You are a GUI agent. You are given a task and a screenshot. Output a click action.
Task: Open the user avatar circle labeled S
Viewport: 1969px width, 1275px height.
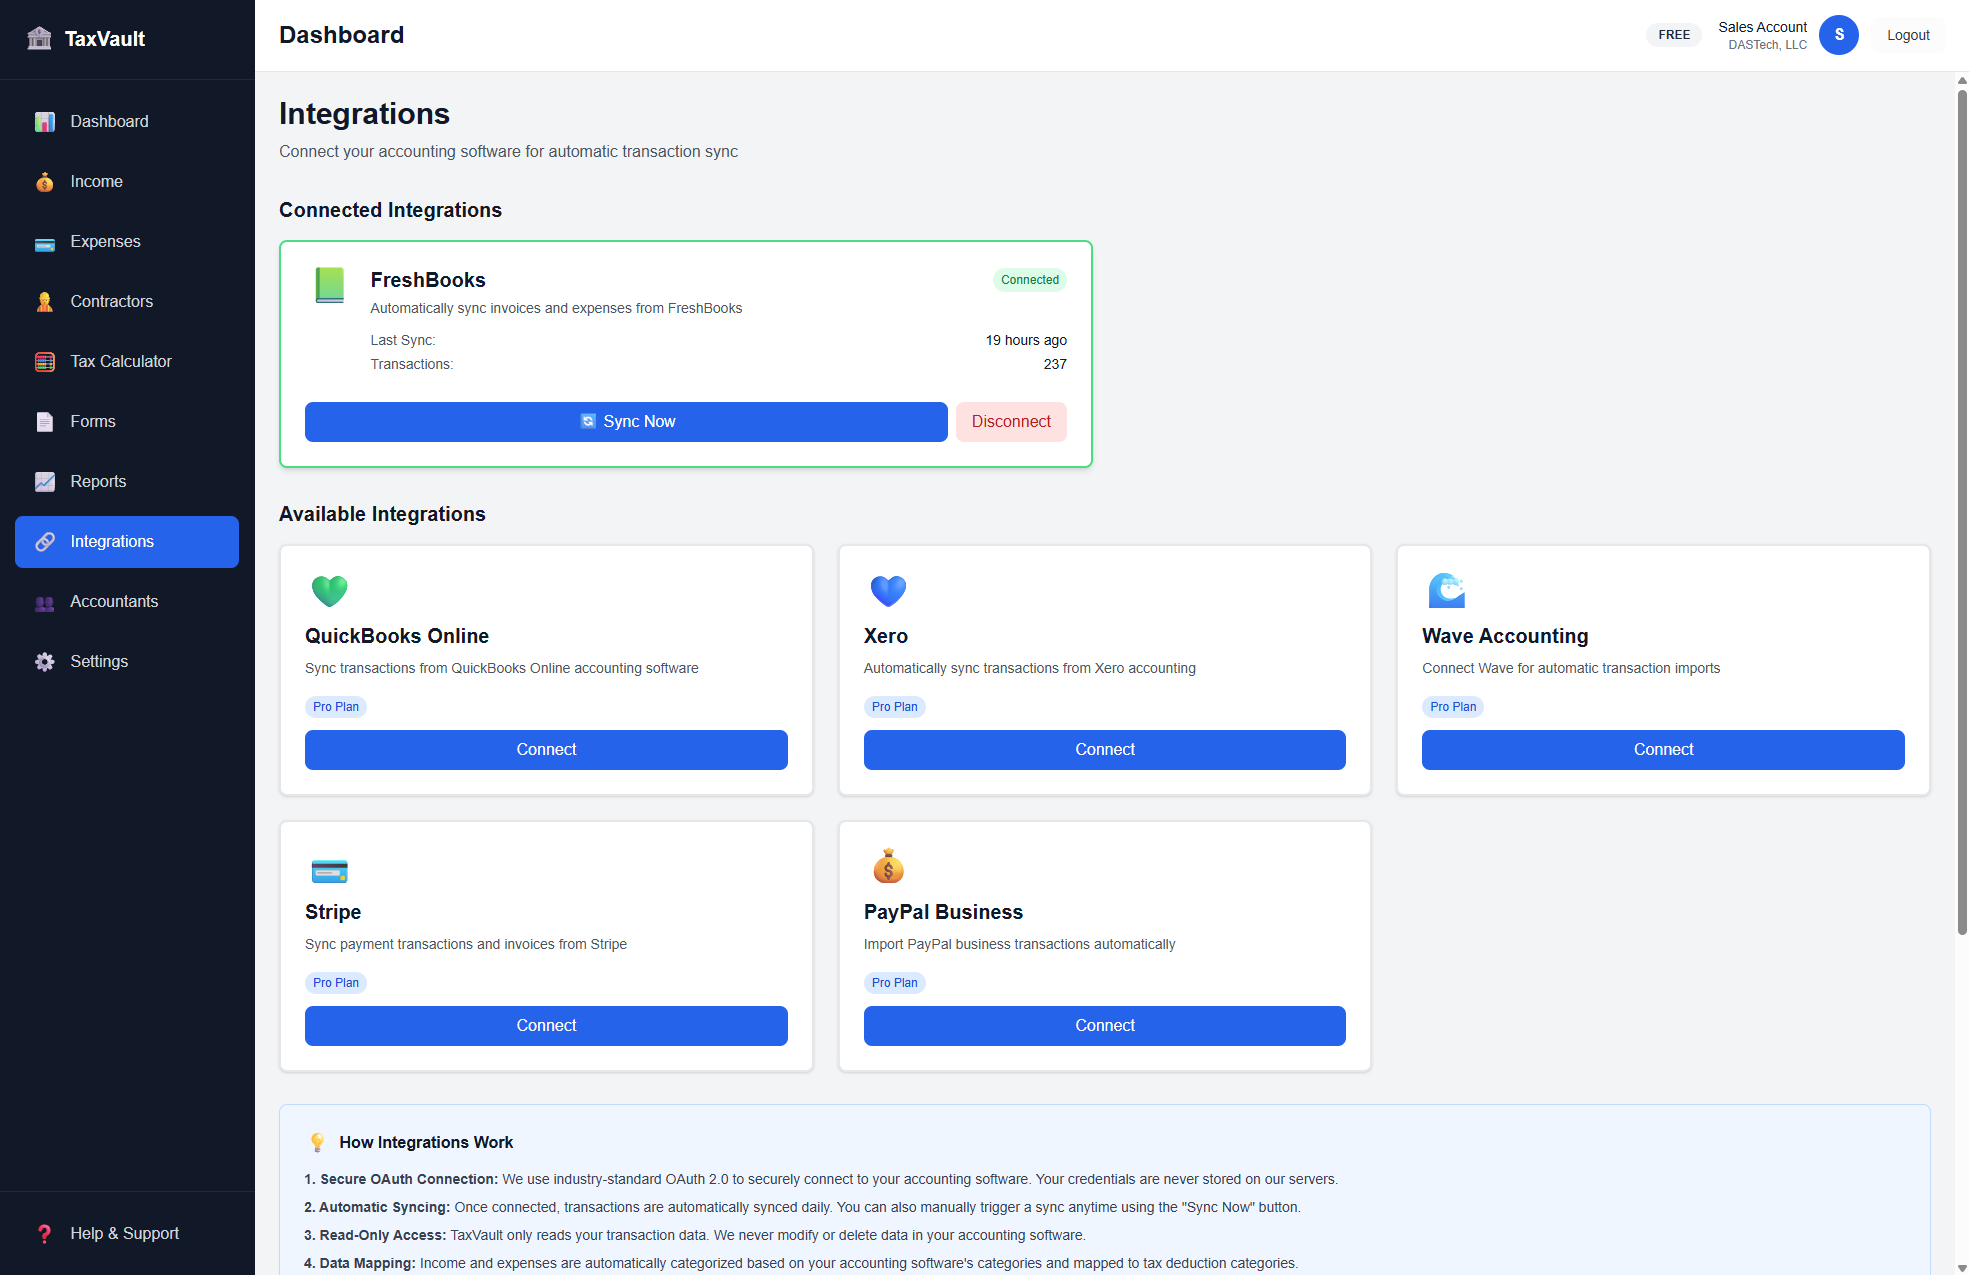1838,35
